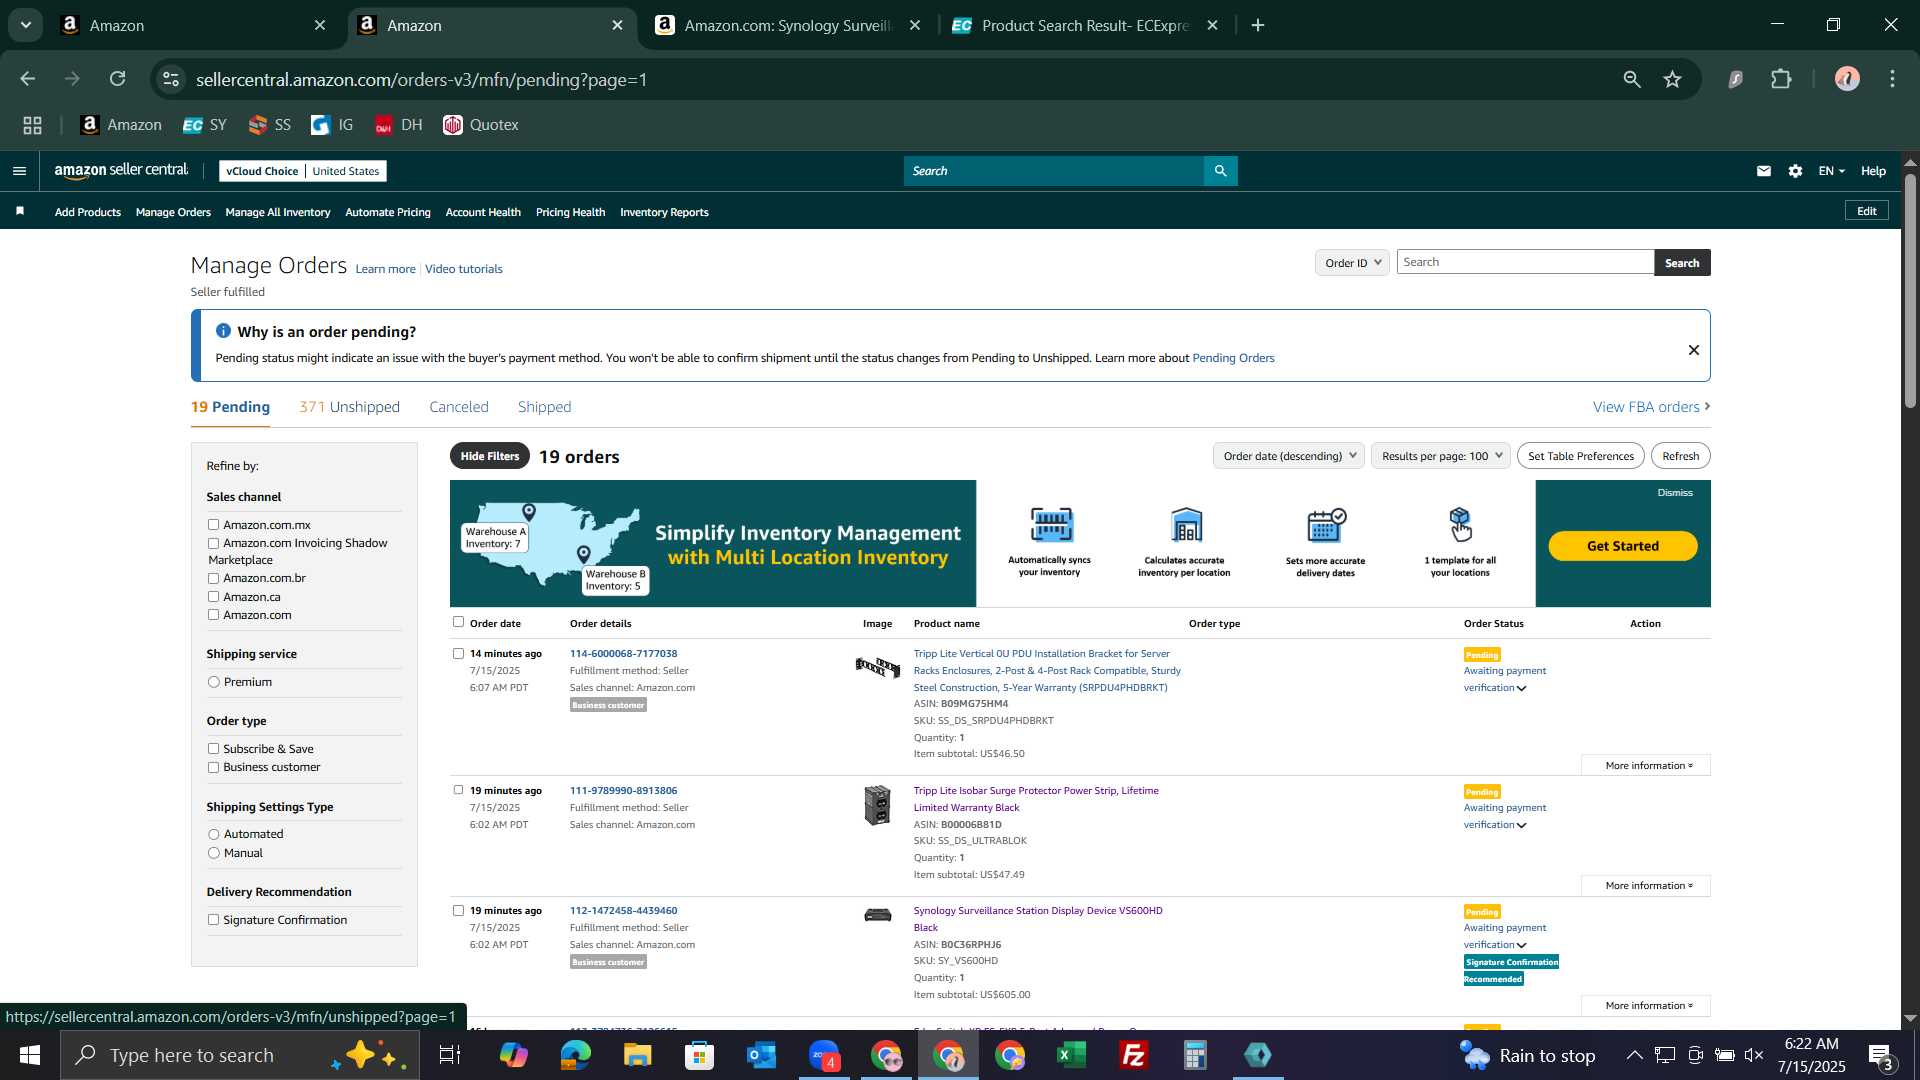This screenshot has height=1080, width=1920.
Task: Expand More information for order 114-6000068-7177038
Action: (1646, 765)
